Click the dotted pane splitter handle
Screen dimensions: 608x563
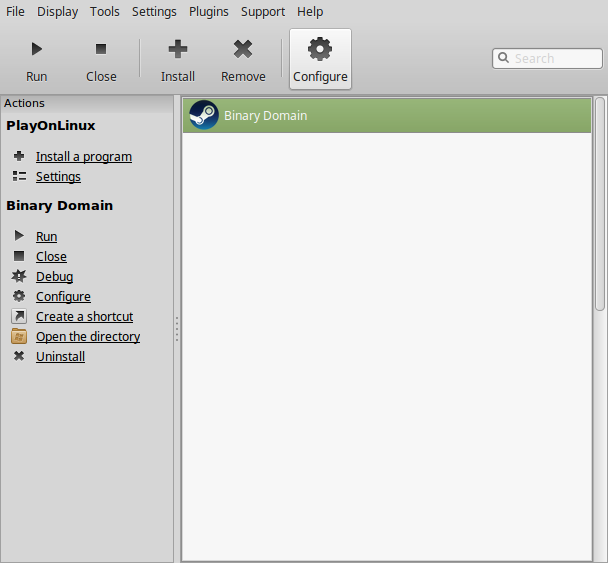[177, 328]
